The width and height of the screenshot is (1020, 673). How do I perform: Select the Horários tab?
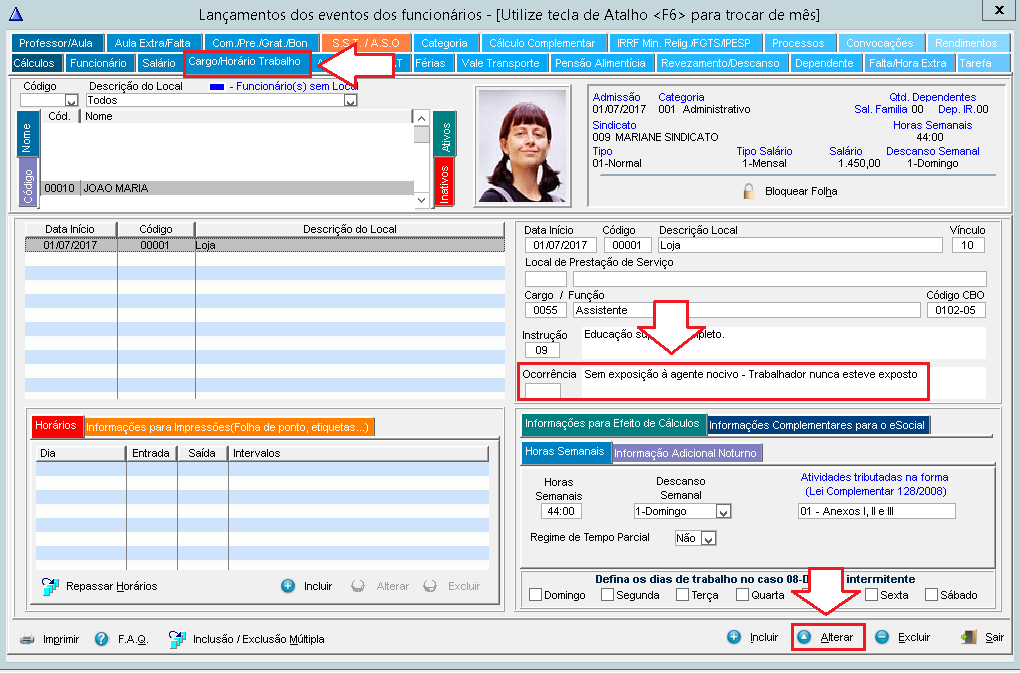(57, 425)
